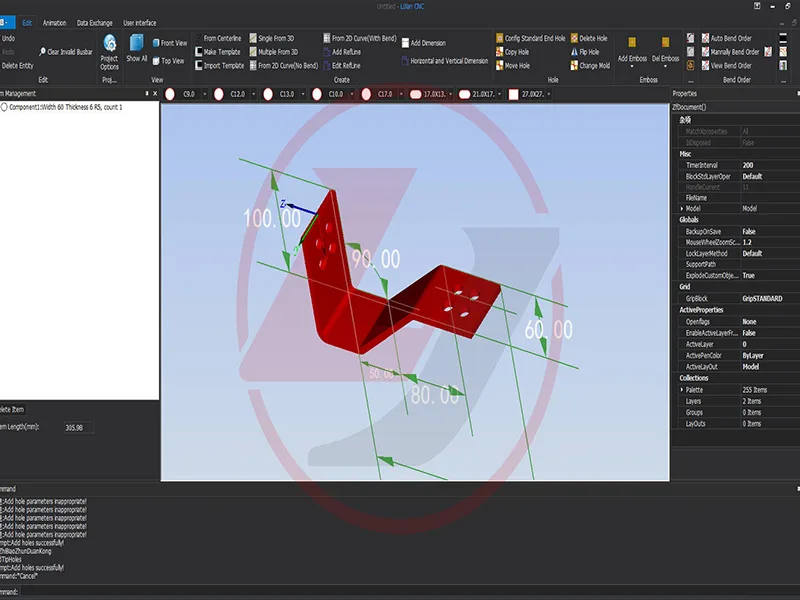The width and height of the screenshot is (800, 600).
Task: Click the Copy Hole tool
Action: pyautogui.click(x=512, y=52)
